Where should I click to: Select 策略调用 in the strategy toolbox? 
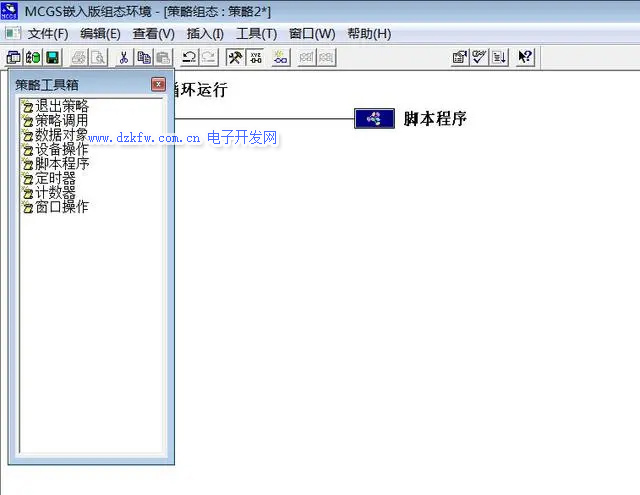pyautogui.click(x=61, y=120)
